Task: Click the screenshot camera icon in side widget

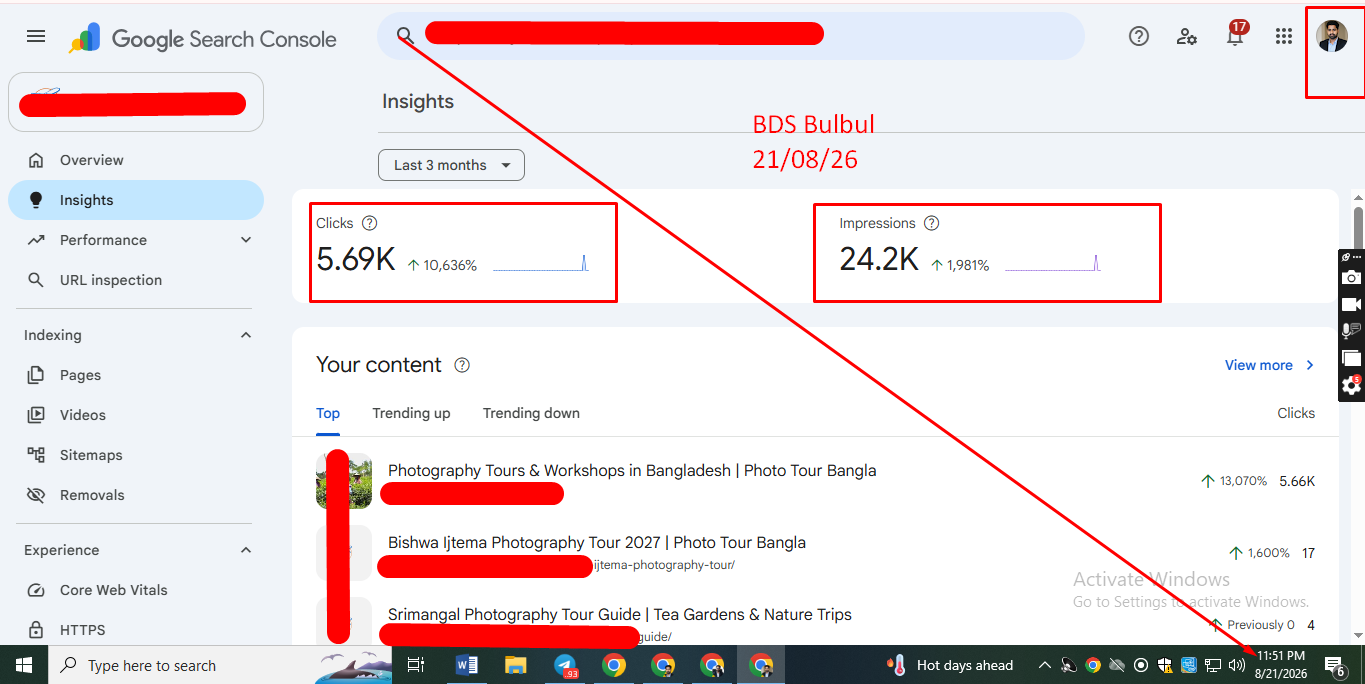Action: [x=1351, y=278]
